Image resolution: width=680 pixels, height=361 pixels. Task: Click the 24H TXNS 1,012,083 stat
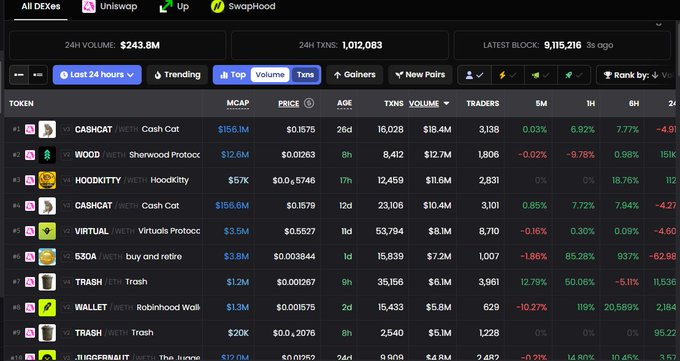[x=340, y=45]
